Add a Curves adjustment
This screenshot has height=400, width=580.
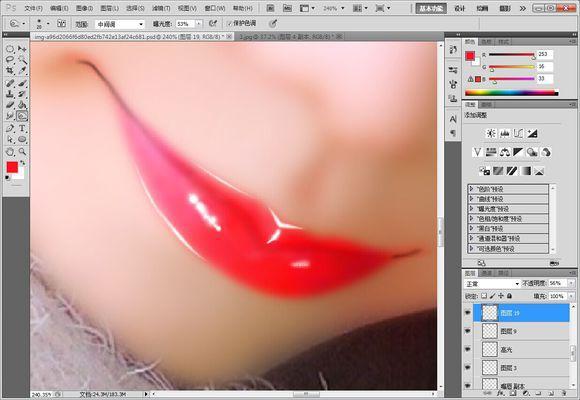518,134
